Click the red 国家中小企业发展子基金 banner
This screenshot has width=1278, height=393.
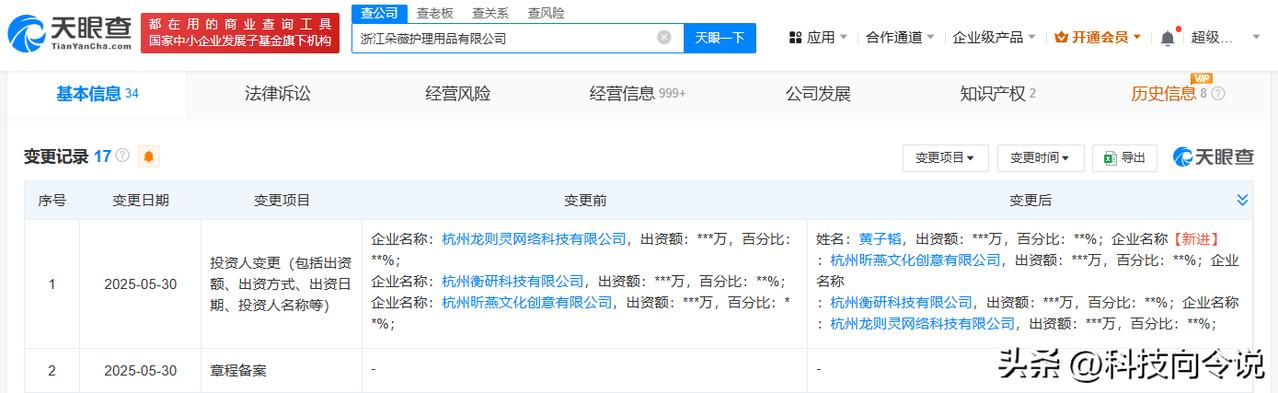pos(240,33)
